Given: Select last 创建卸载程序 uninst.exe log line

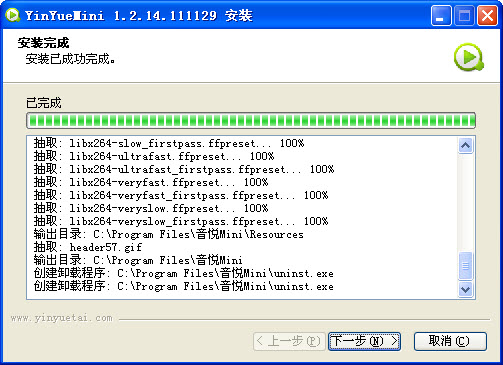Looking at the screenshot, I should tap(184, 286).
